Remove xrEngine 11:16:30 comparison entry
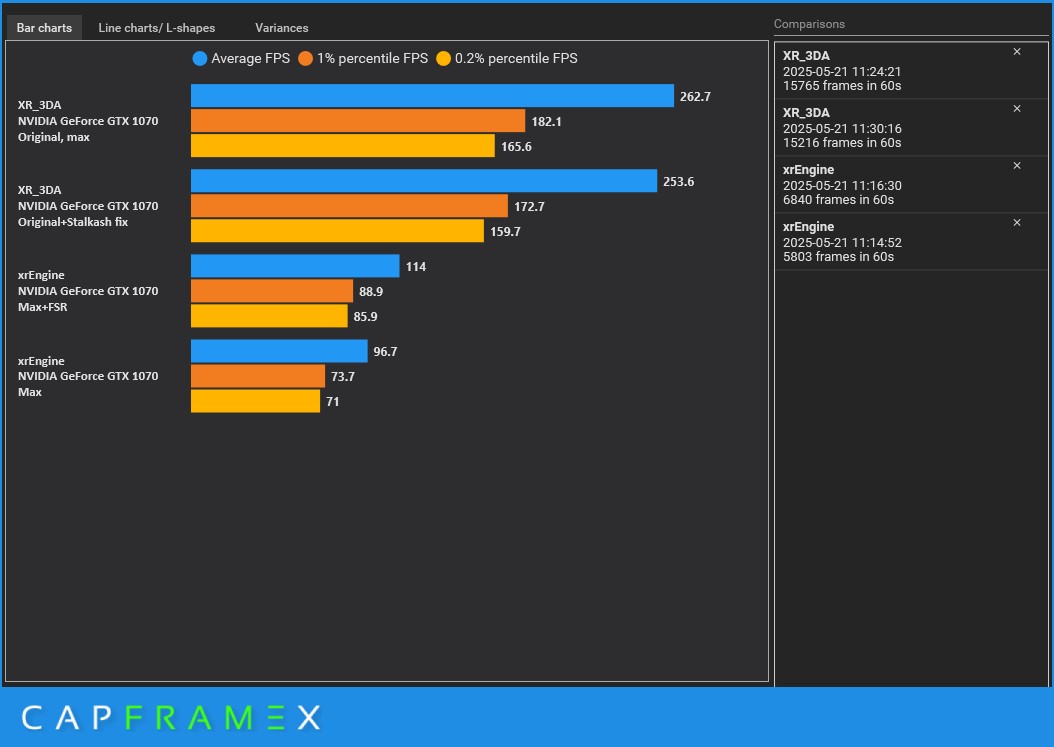This screenshot has height=747, width=1054. click(x=1017, y=166)
